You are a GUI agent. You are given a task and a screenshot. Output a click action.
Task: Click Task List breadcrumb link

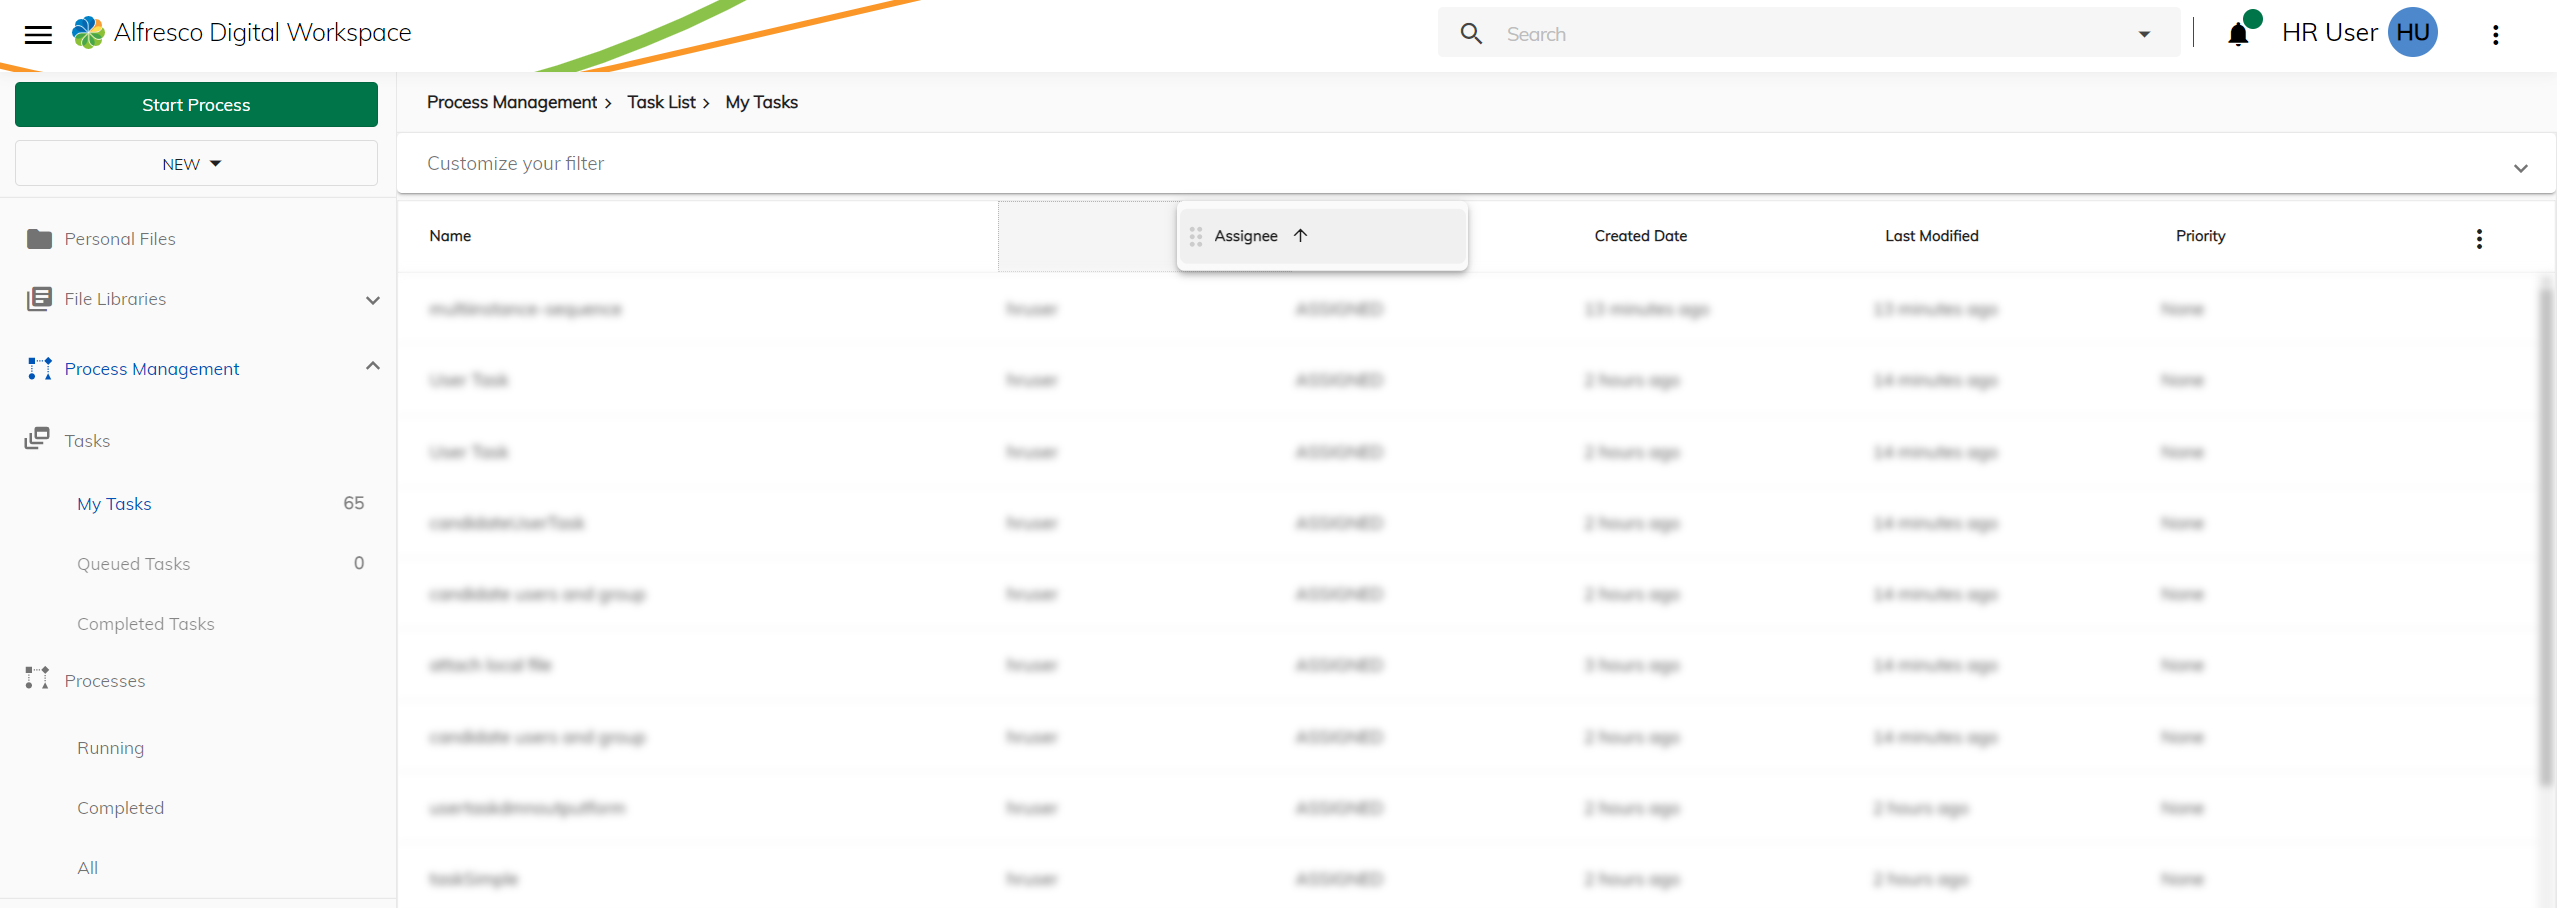point(661,102)
